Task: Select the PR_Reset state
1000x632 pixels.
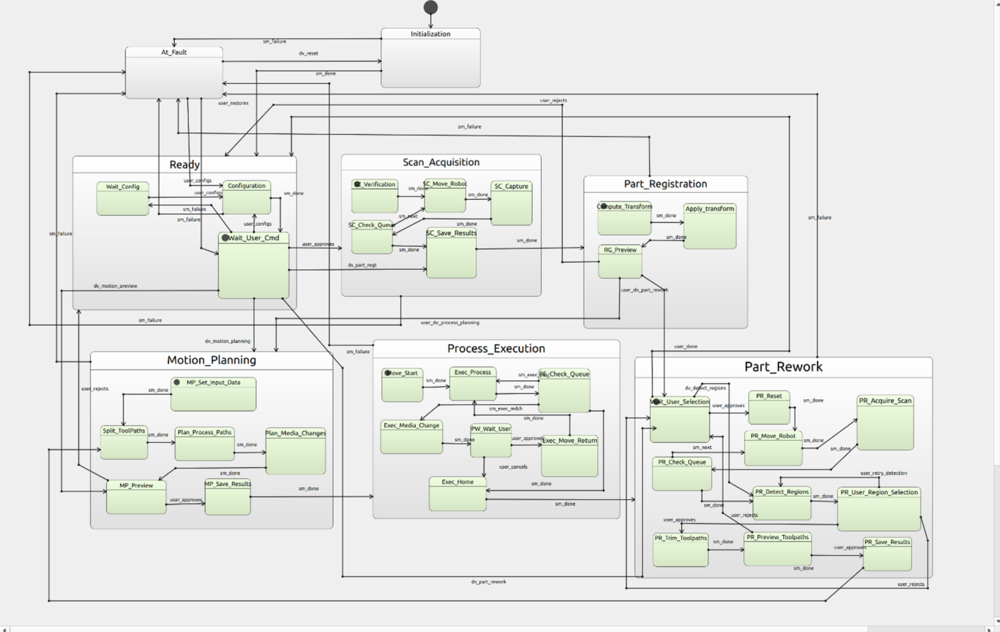Action: (768, 408)
